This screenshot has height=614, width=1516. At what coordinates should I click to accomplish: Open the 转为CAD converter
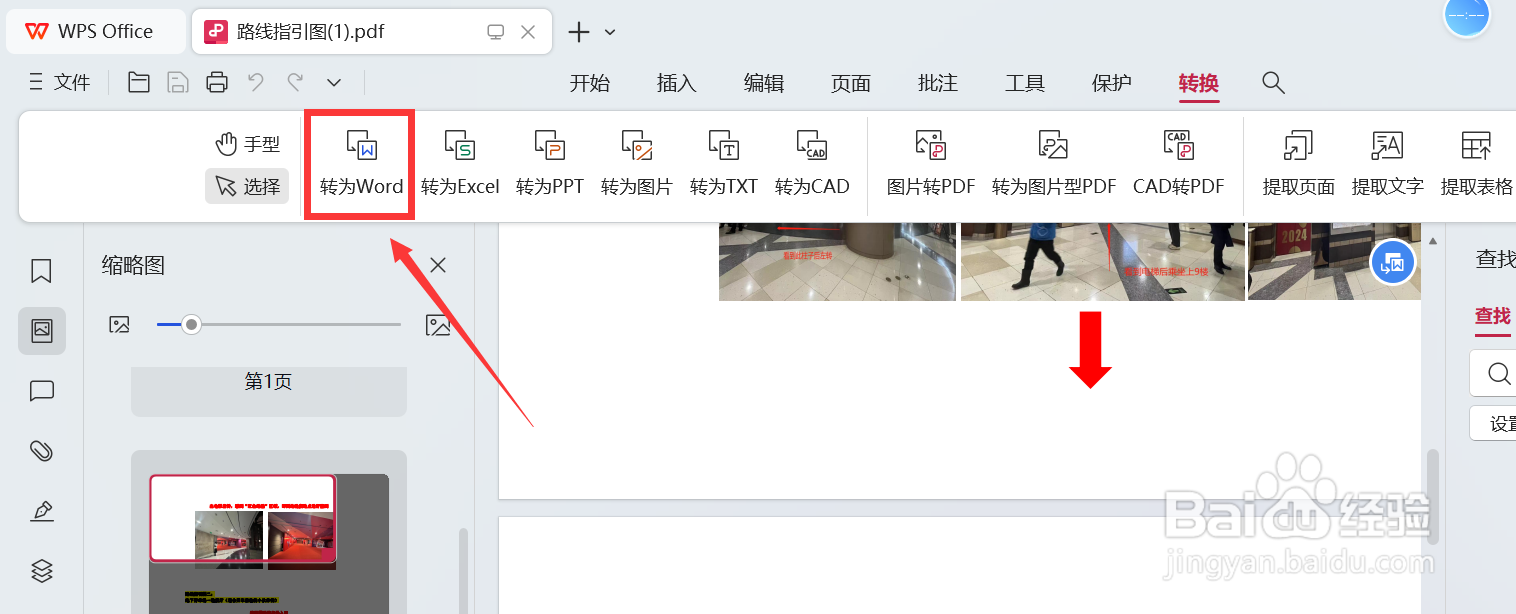coord(812,165)
